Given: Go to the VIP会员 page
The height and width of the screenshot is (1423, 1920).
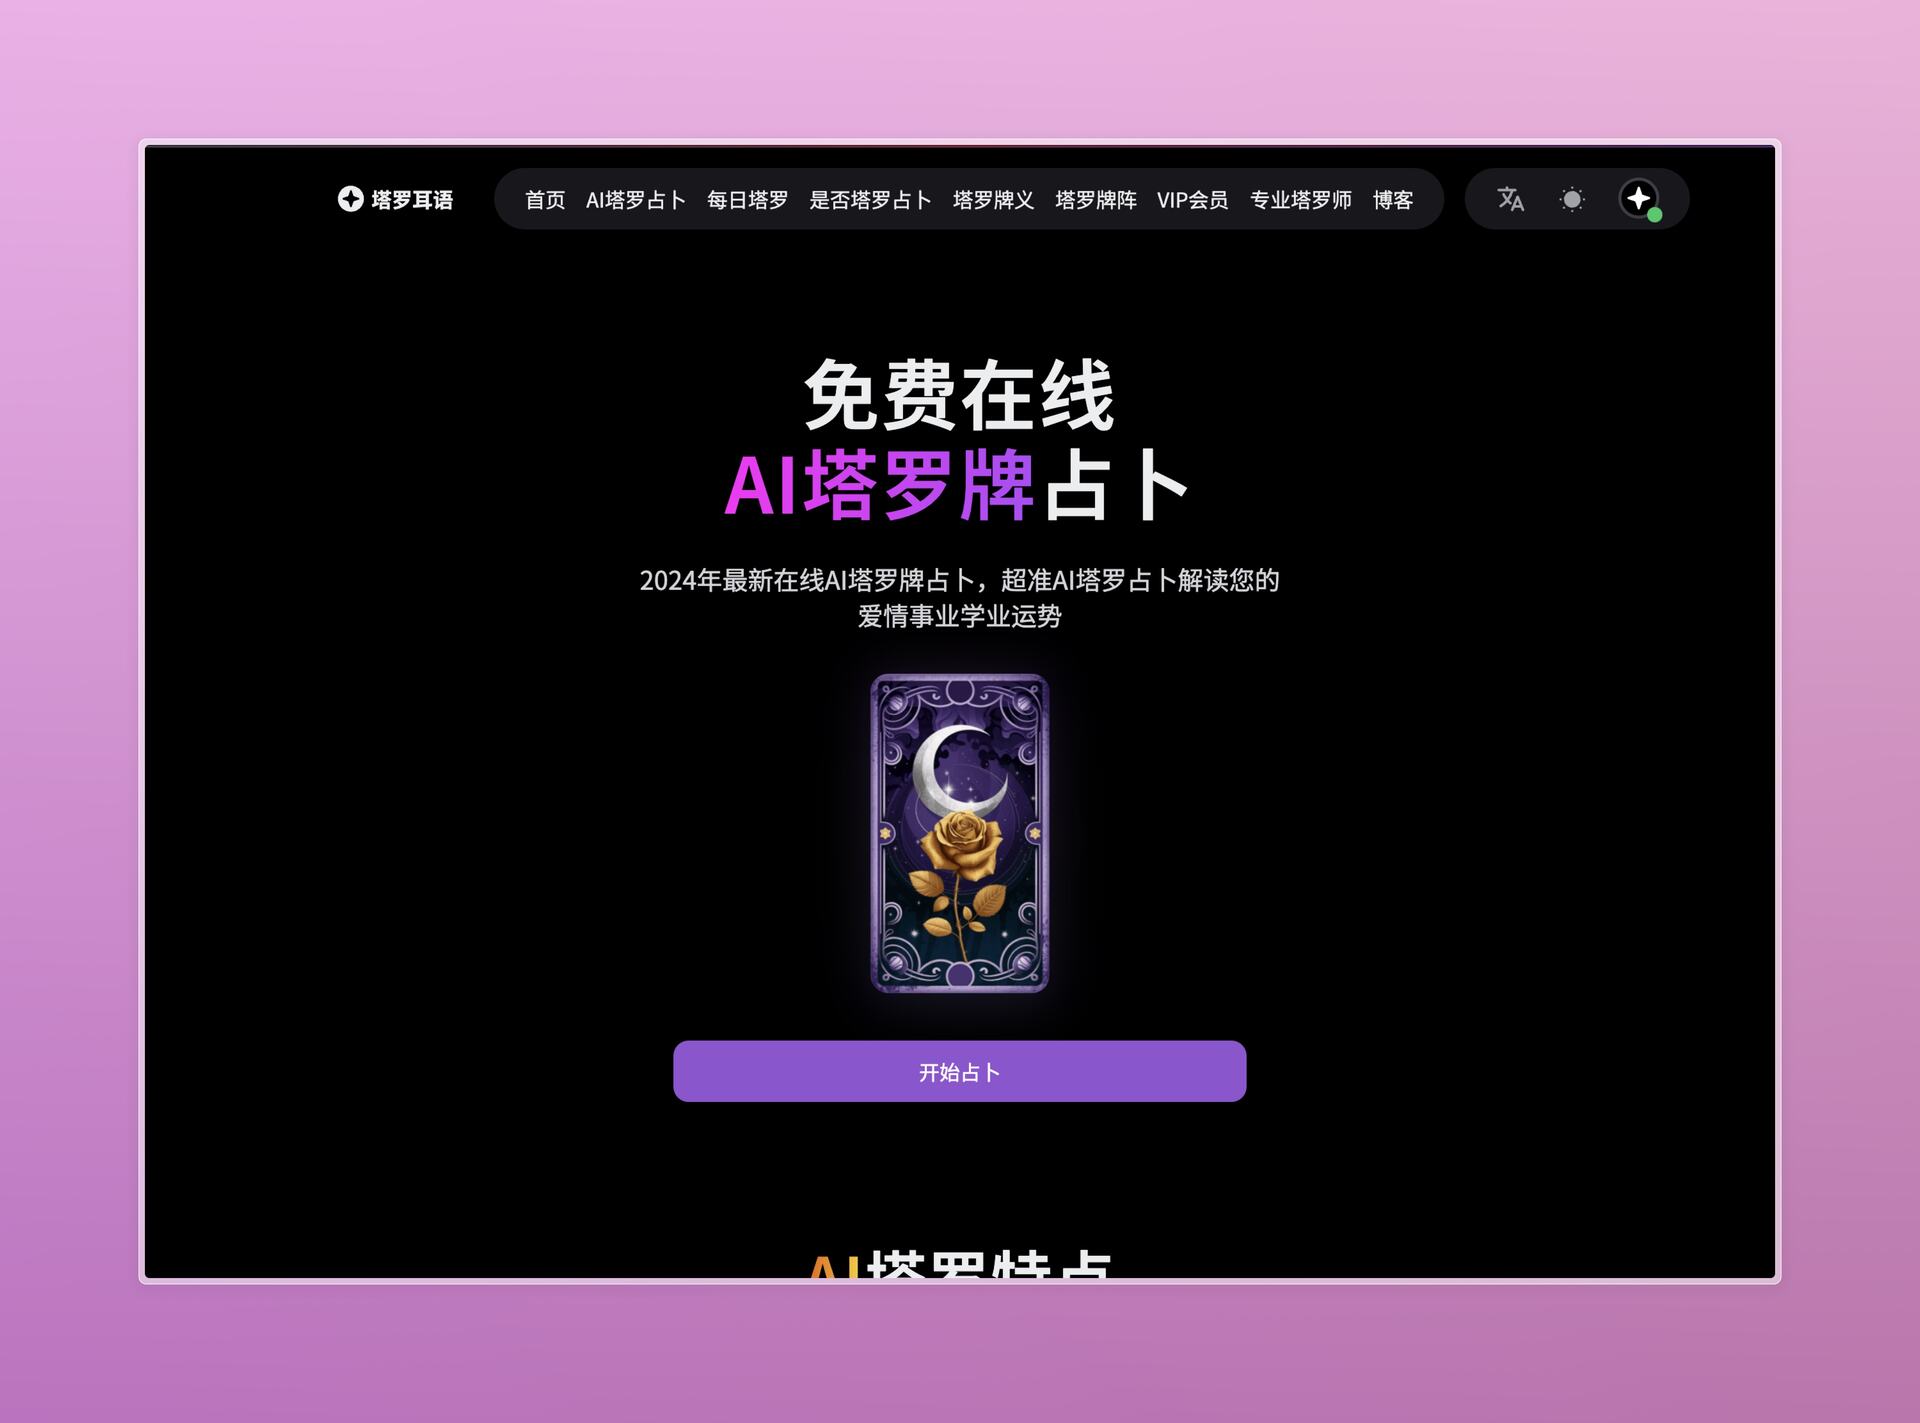Looking at the screenshot, I should pyautogui.click(x=1192, y=200).
